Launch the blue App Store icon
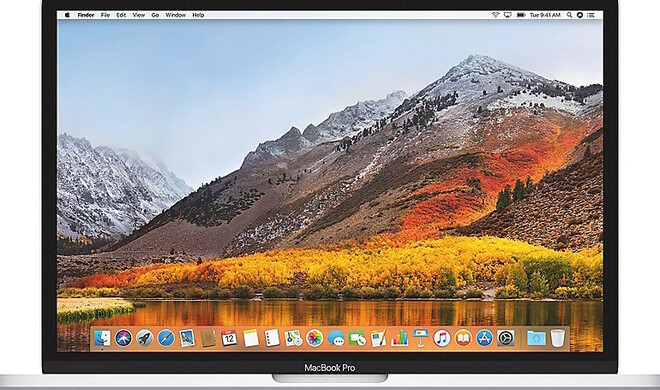This screenshot has height=390, width=660. click(x=484, y=338)
